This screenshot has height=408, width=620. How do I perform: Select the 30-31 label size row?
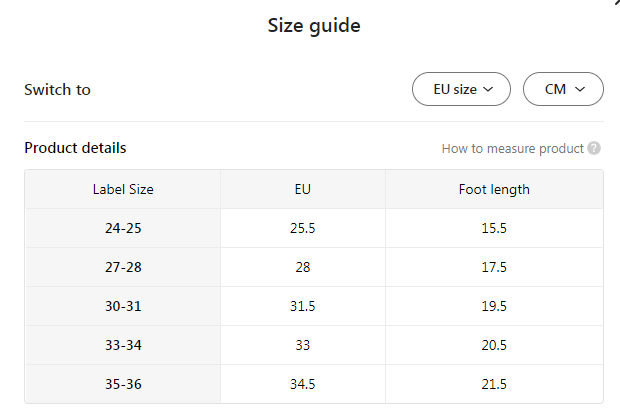pyautogui.click(x=123, y=306)
